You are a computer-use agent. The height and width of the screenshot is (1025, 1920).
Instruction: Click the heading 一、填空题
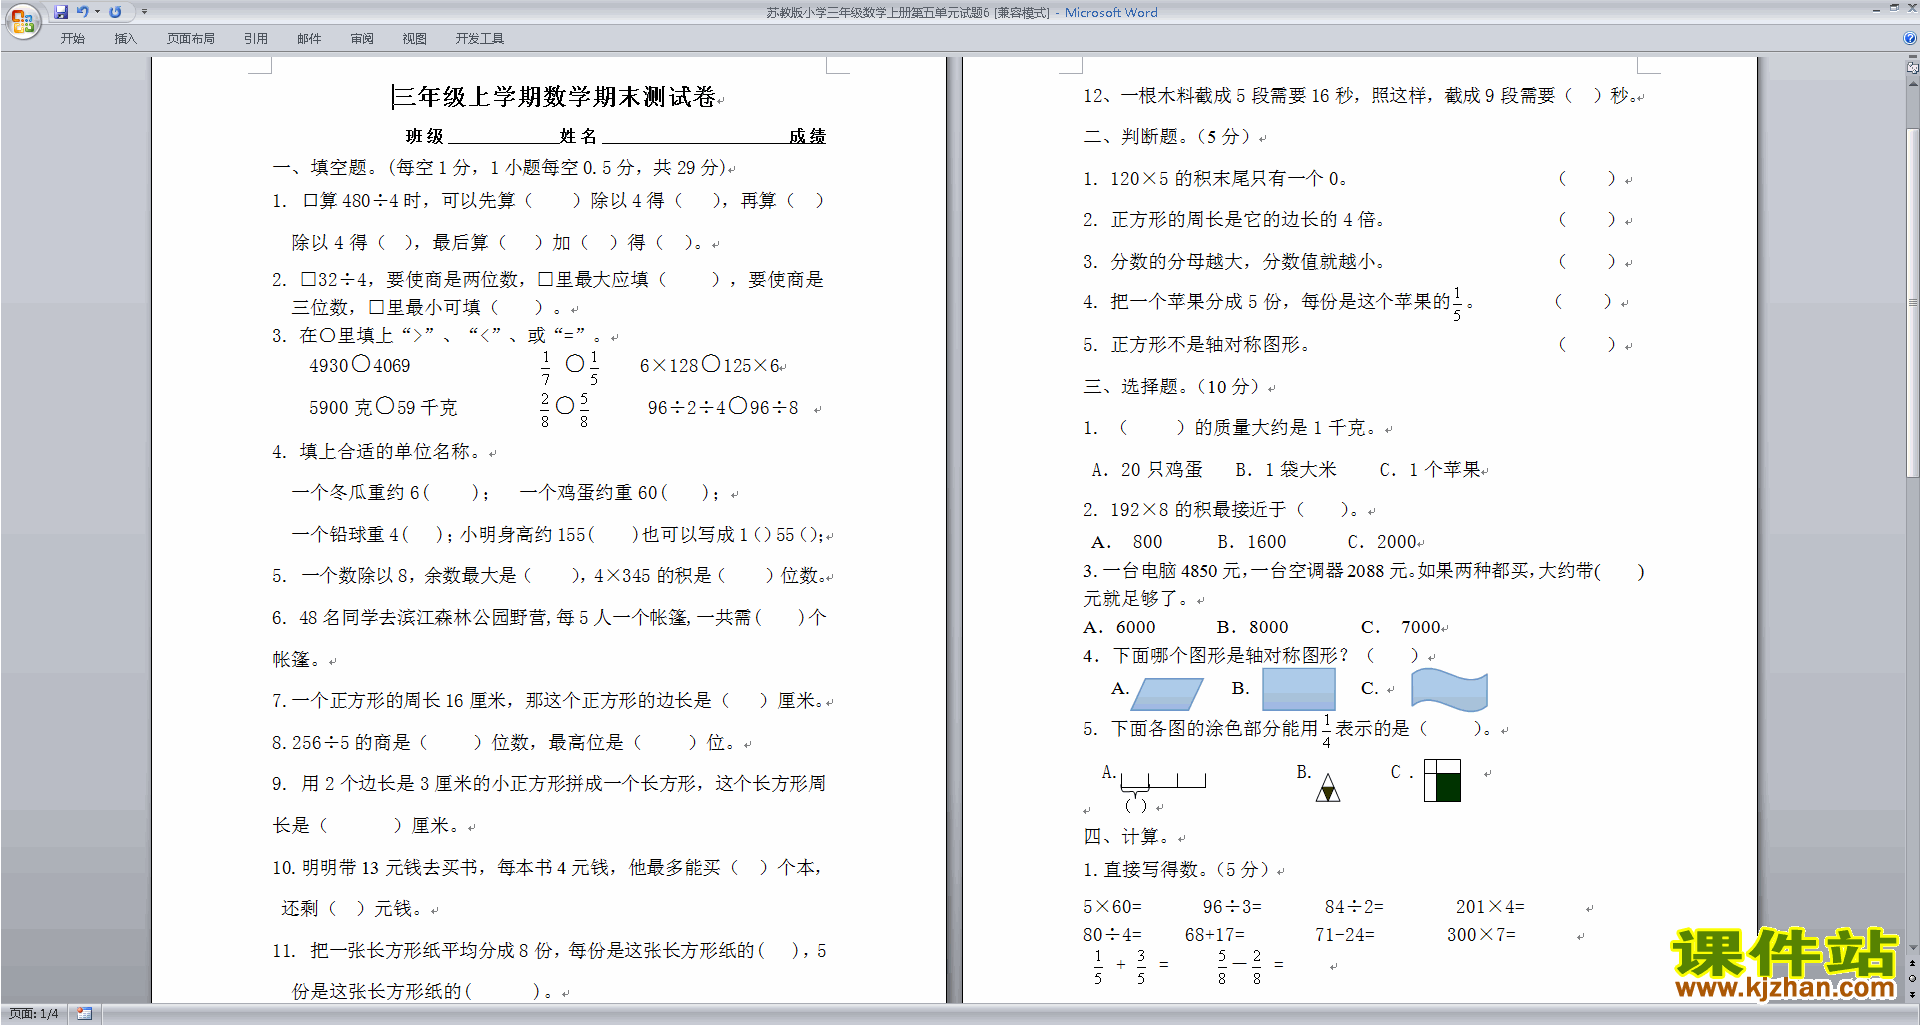coord(325,168)
